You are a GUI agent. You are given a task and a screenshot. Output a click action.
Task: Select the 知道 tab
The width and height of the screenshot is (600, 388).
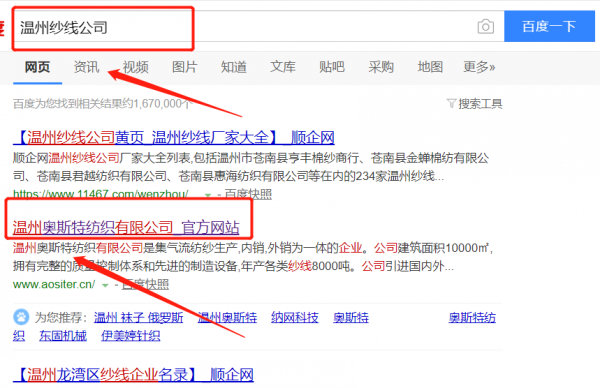point(233,67)
